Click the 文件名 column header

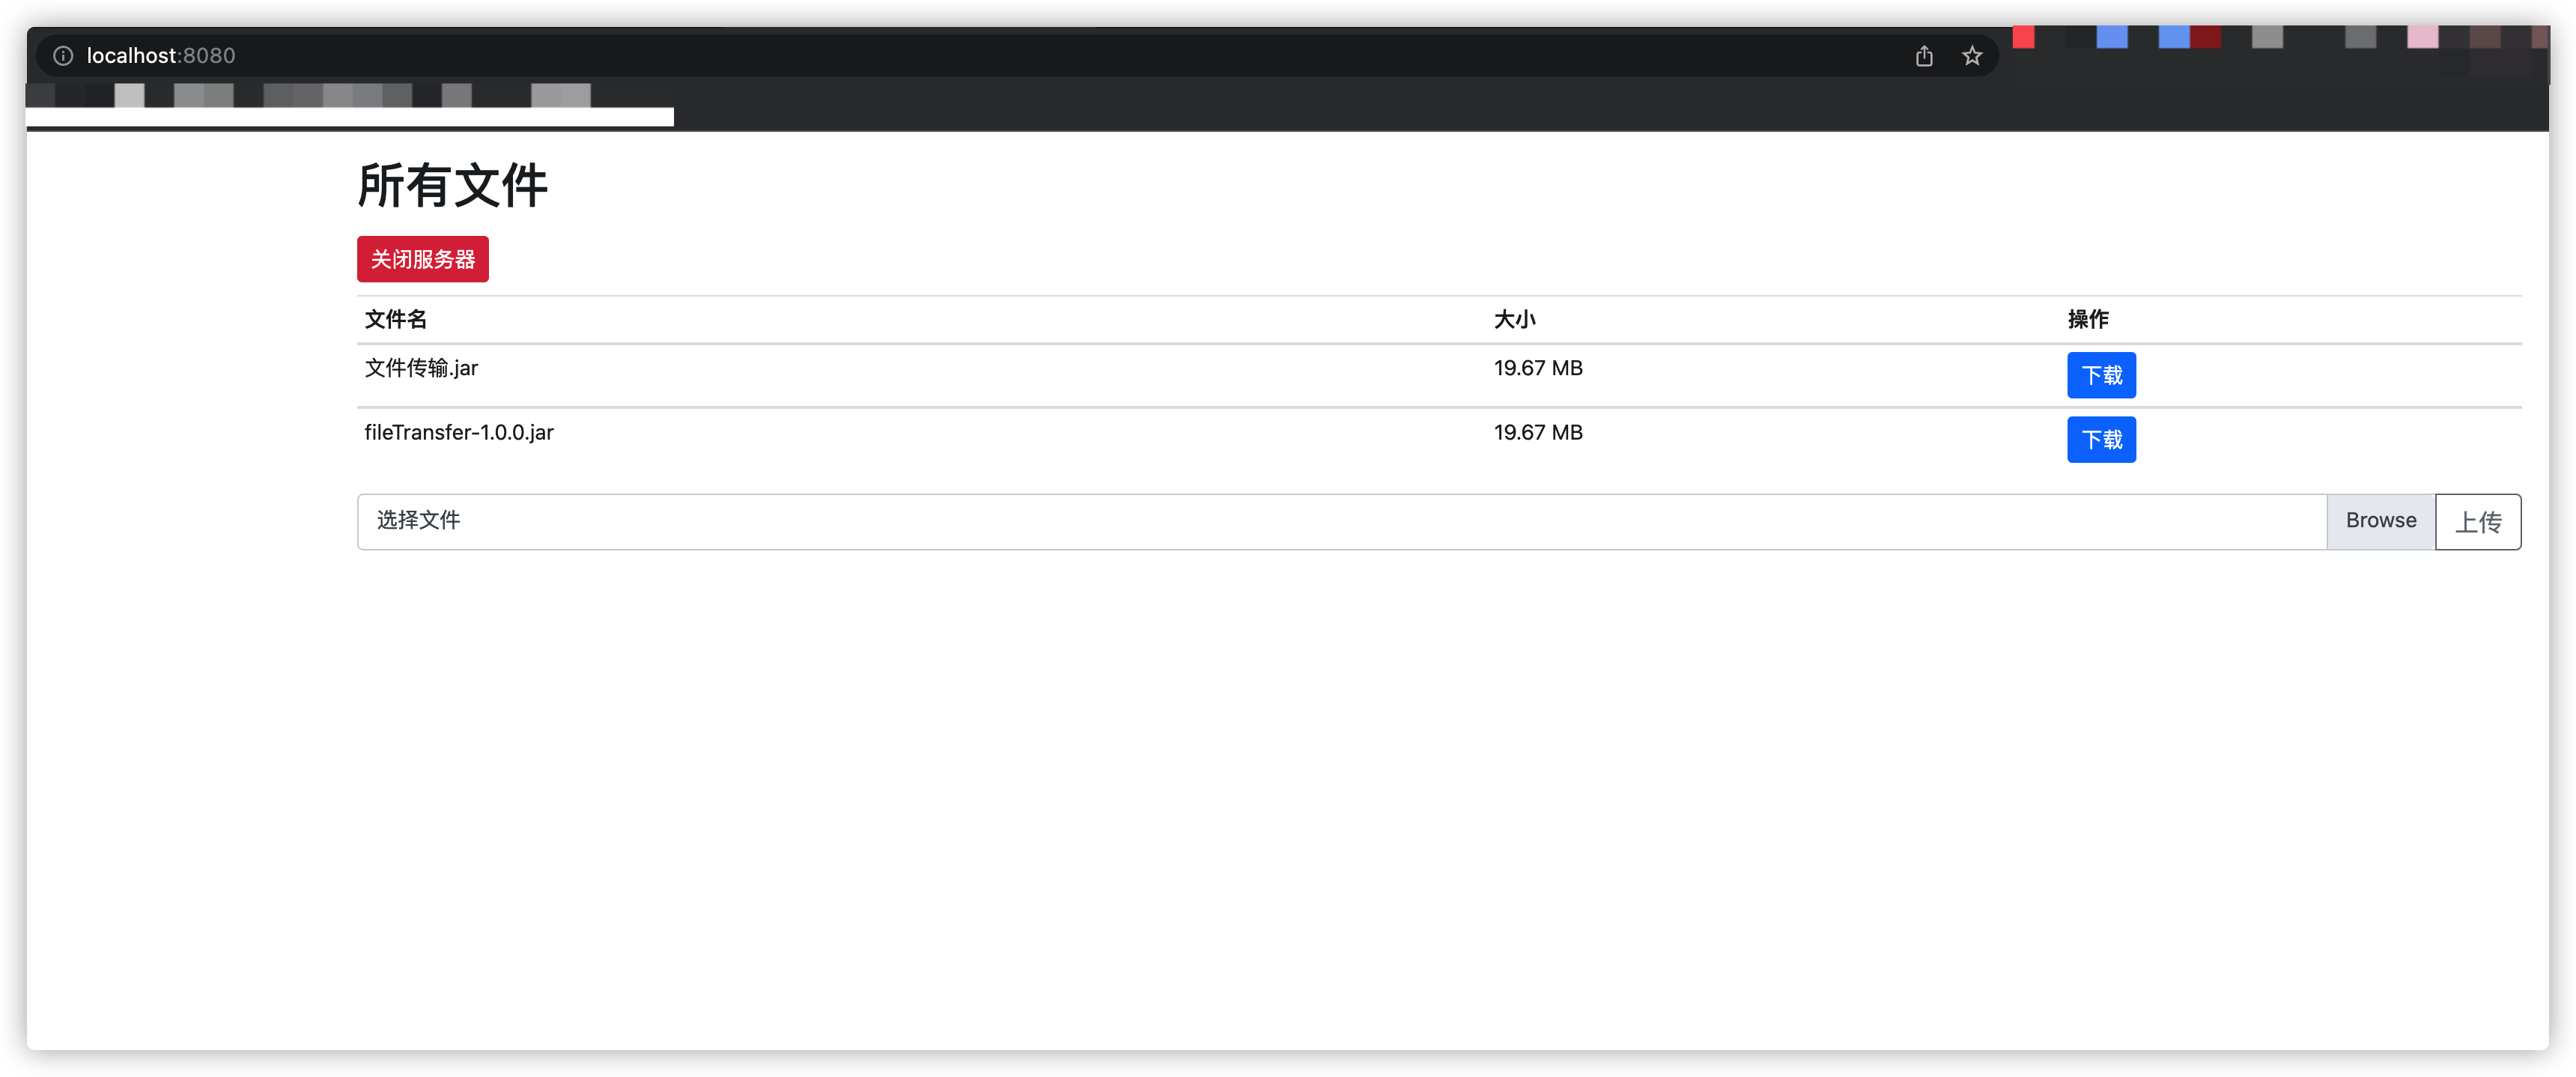point(395,320)
